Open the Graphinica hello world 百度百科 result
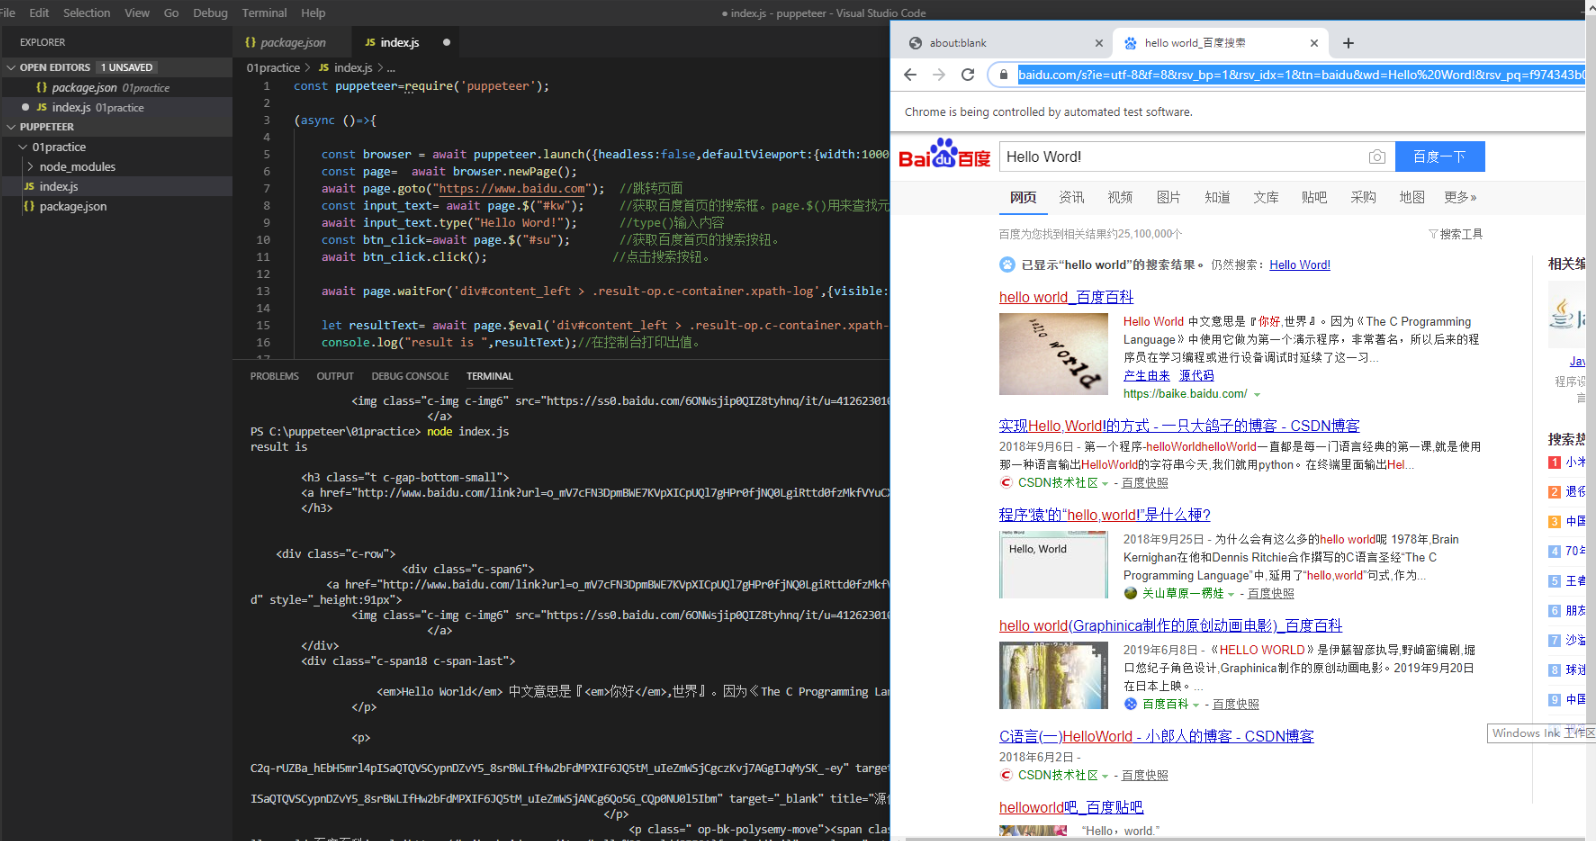This screenshot has width=1596, height=841. tap(1170, 626)
